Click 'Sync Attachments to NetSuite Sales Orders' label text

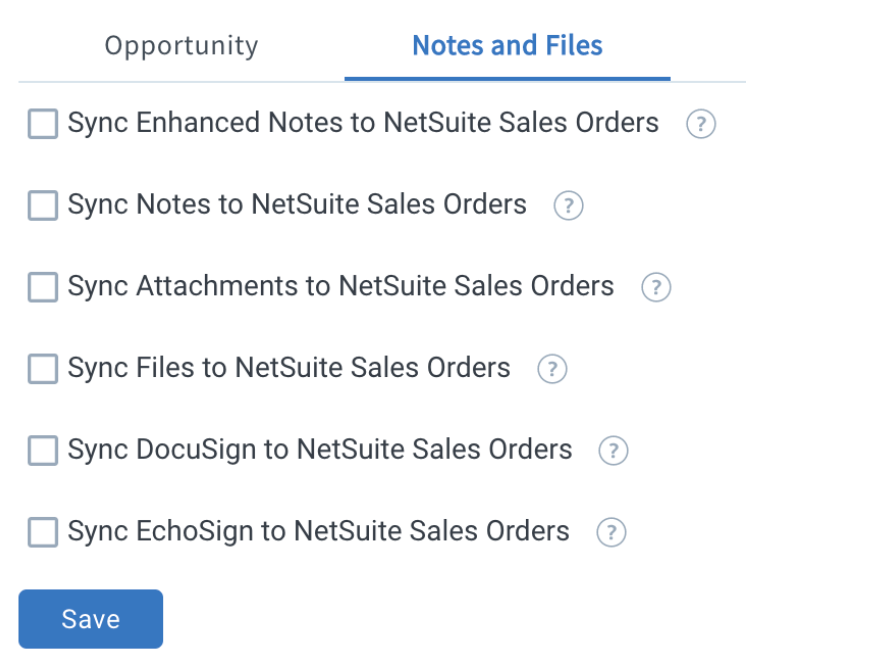(341, 287)
